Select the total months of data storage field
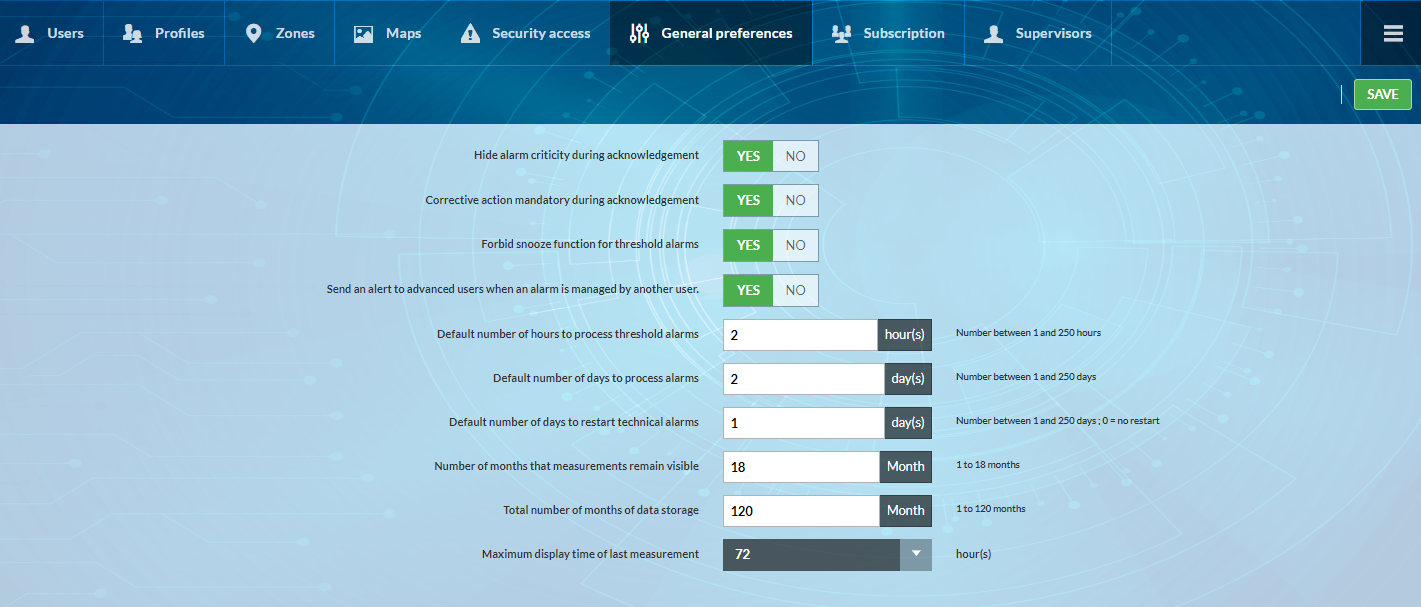The image size is (1421, 607). 801,511
